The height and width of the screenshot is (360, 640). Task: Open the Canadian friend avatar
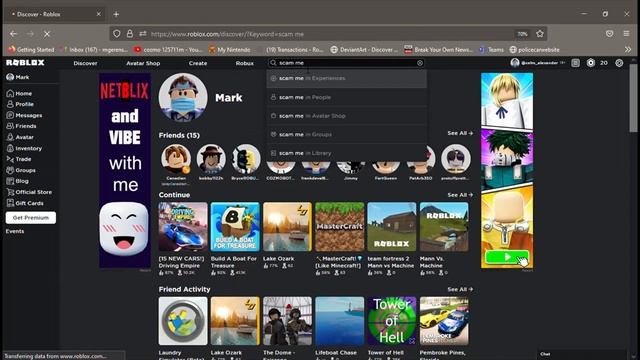click(x=176, y=159)
